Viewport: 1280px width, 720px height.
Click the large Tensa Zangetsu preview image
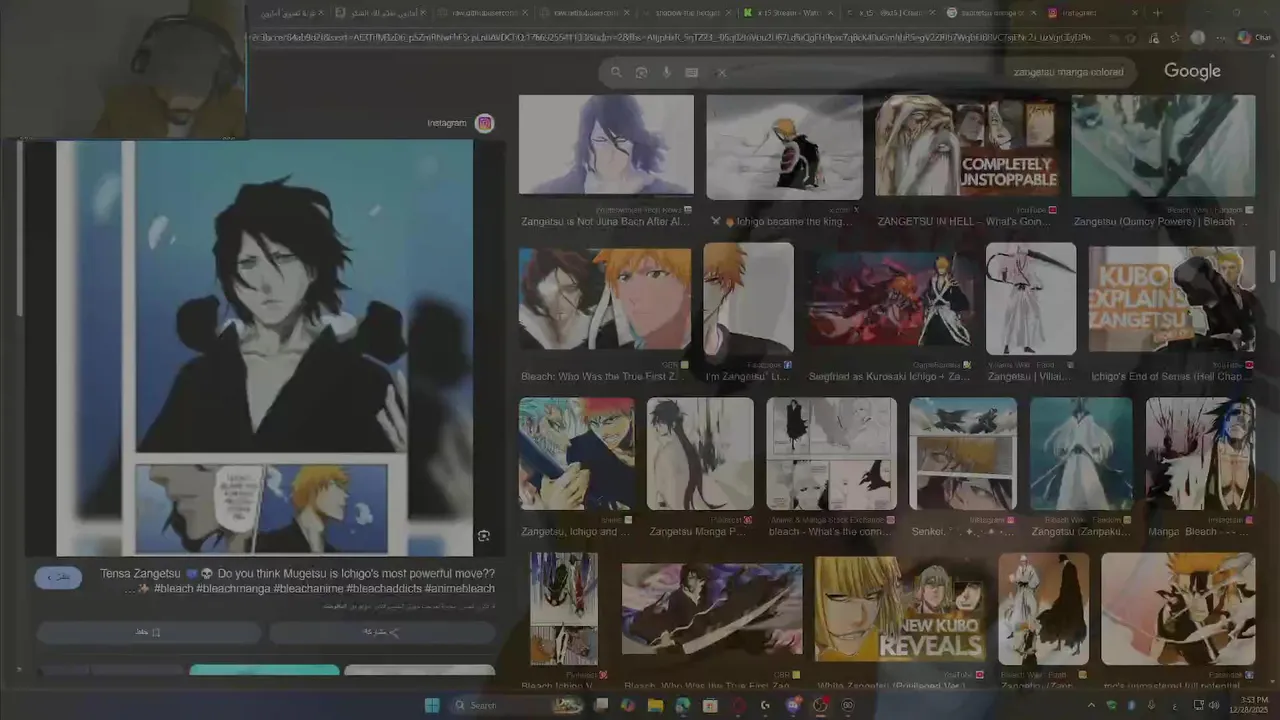[x=264, y=347]
